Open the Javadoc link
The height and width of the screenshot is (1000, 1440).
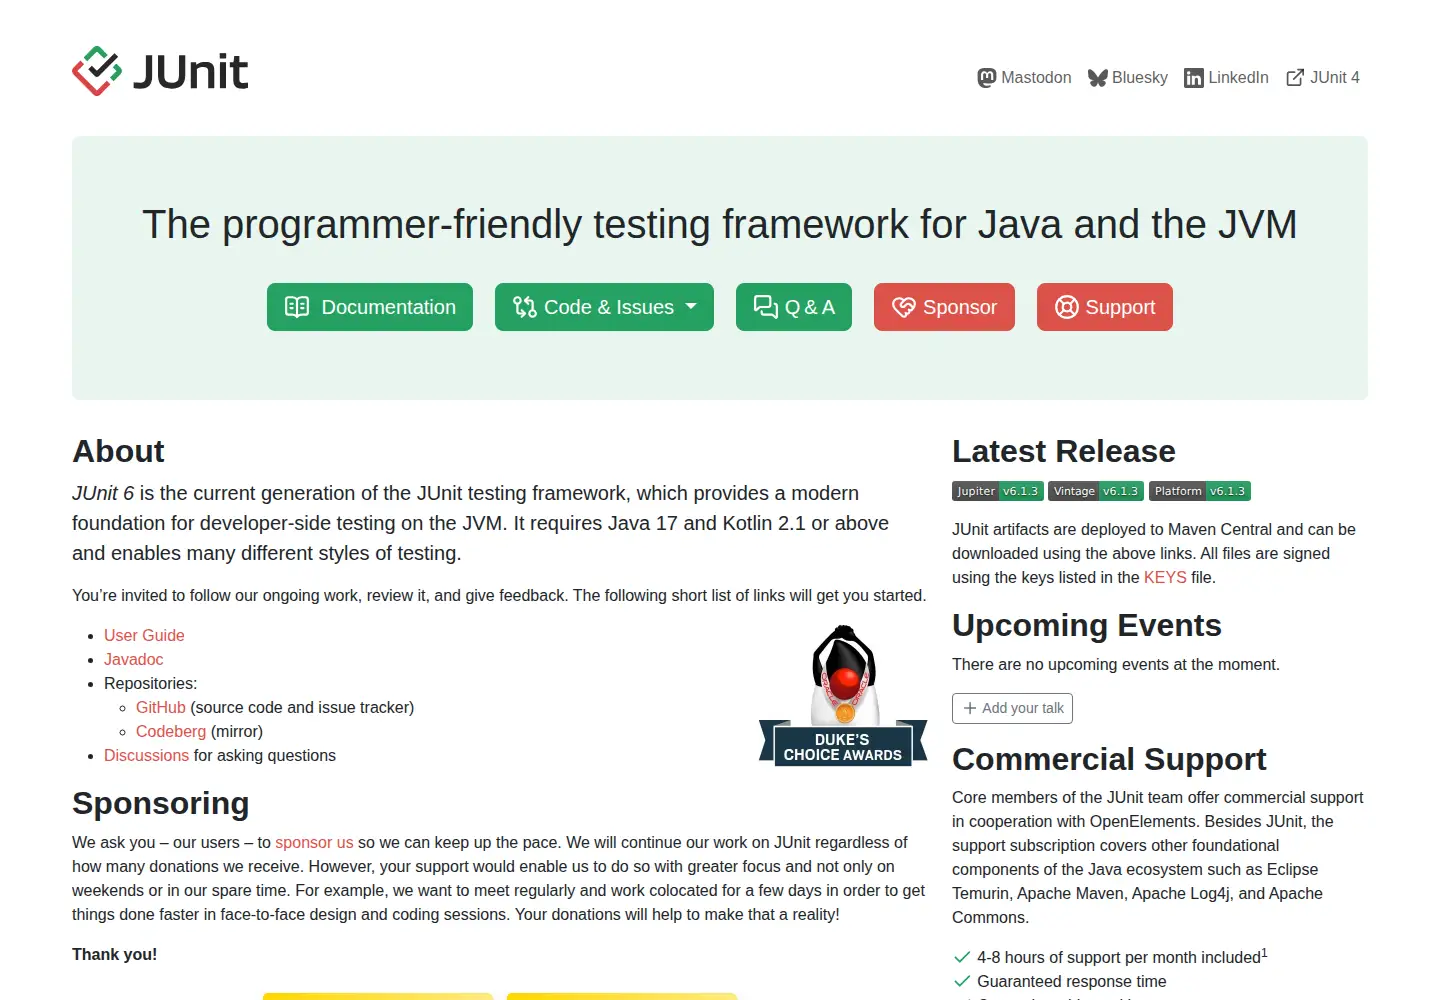(133, 659)
